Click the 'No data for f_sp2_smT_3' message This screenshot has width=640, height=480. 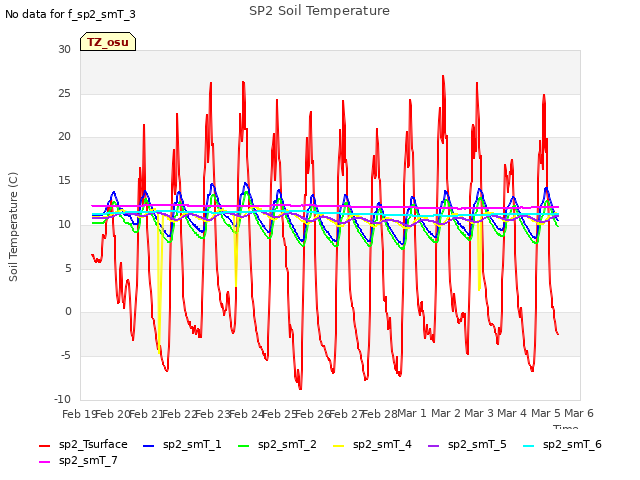pyautogui.click(x=70, y=15)
